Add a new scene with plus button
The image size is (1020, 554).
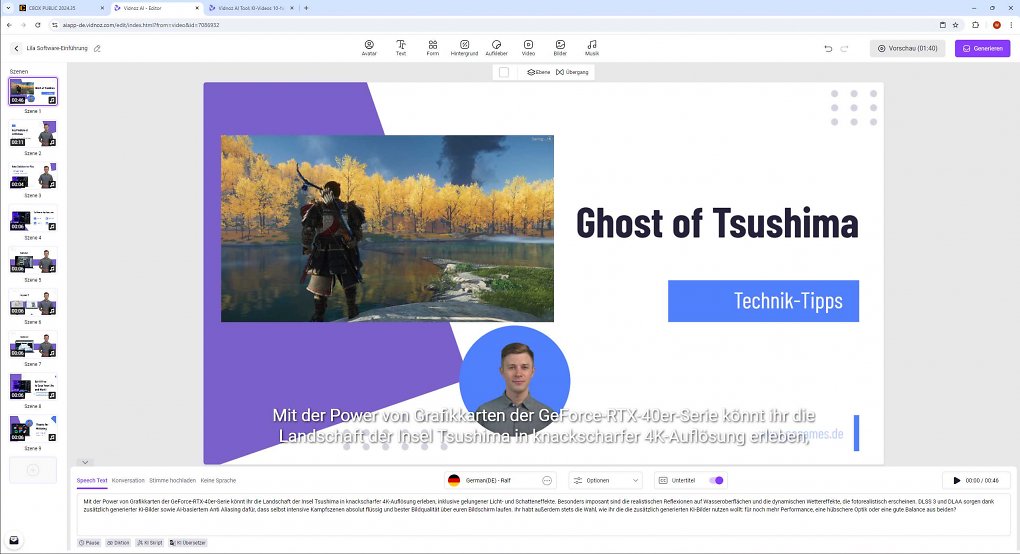tap(33, 470)
